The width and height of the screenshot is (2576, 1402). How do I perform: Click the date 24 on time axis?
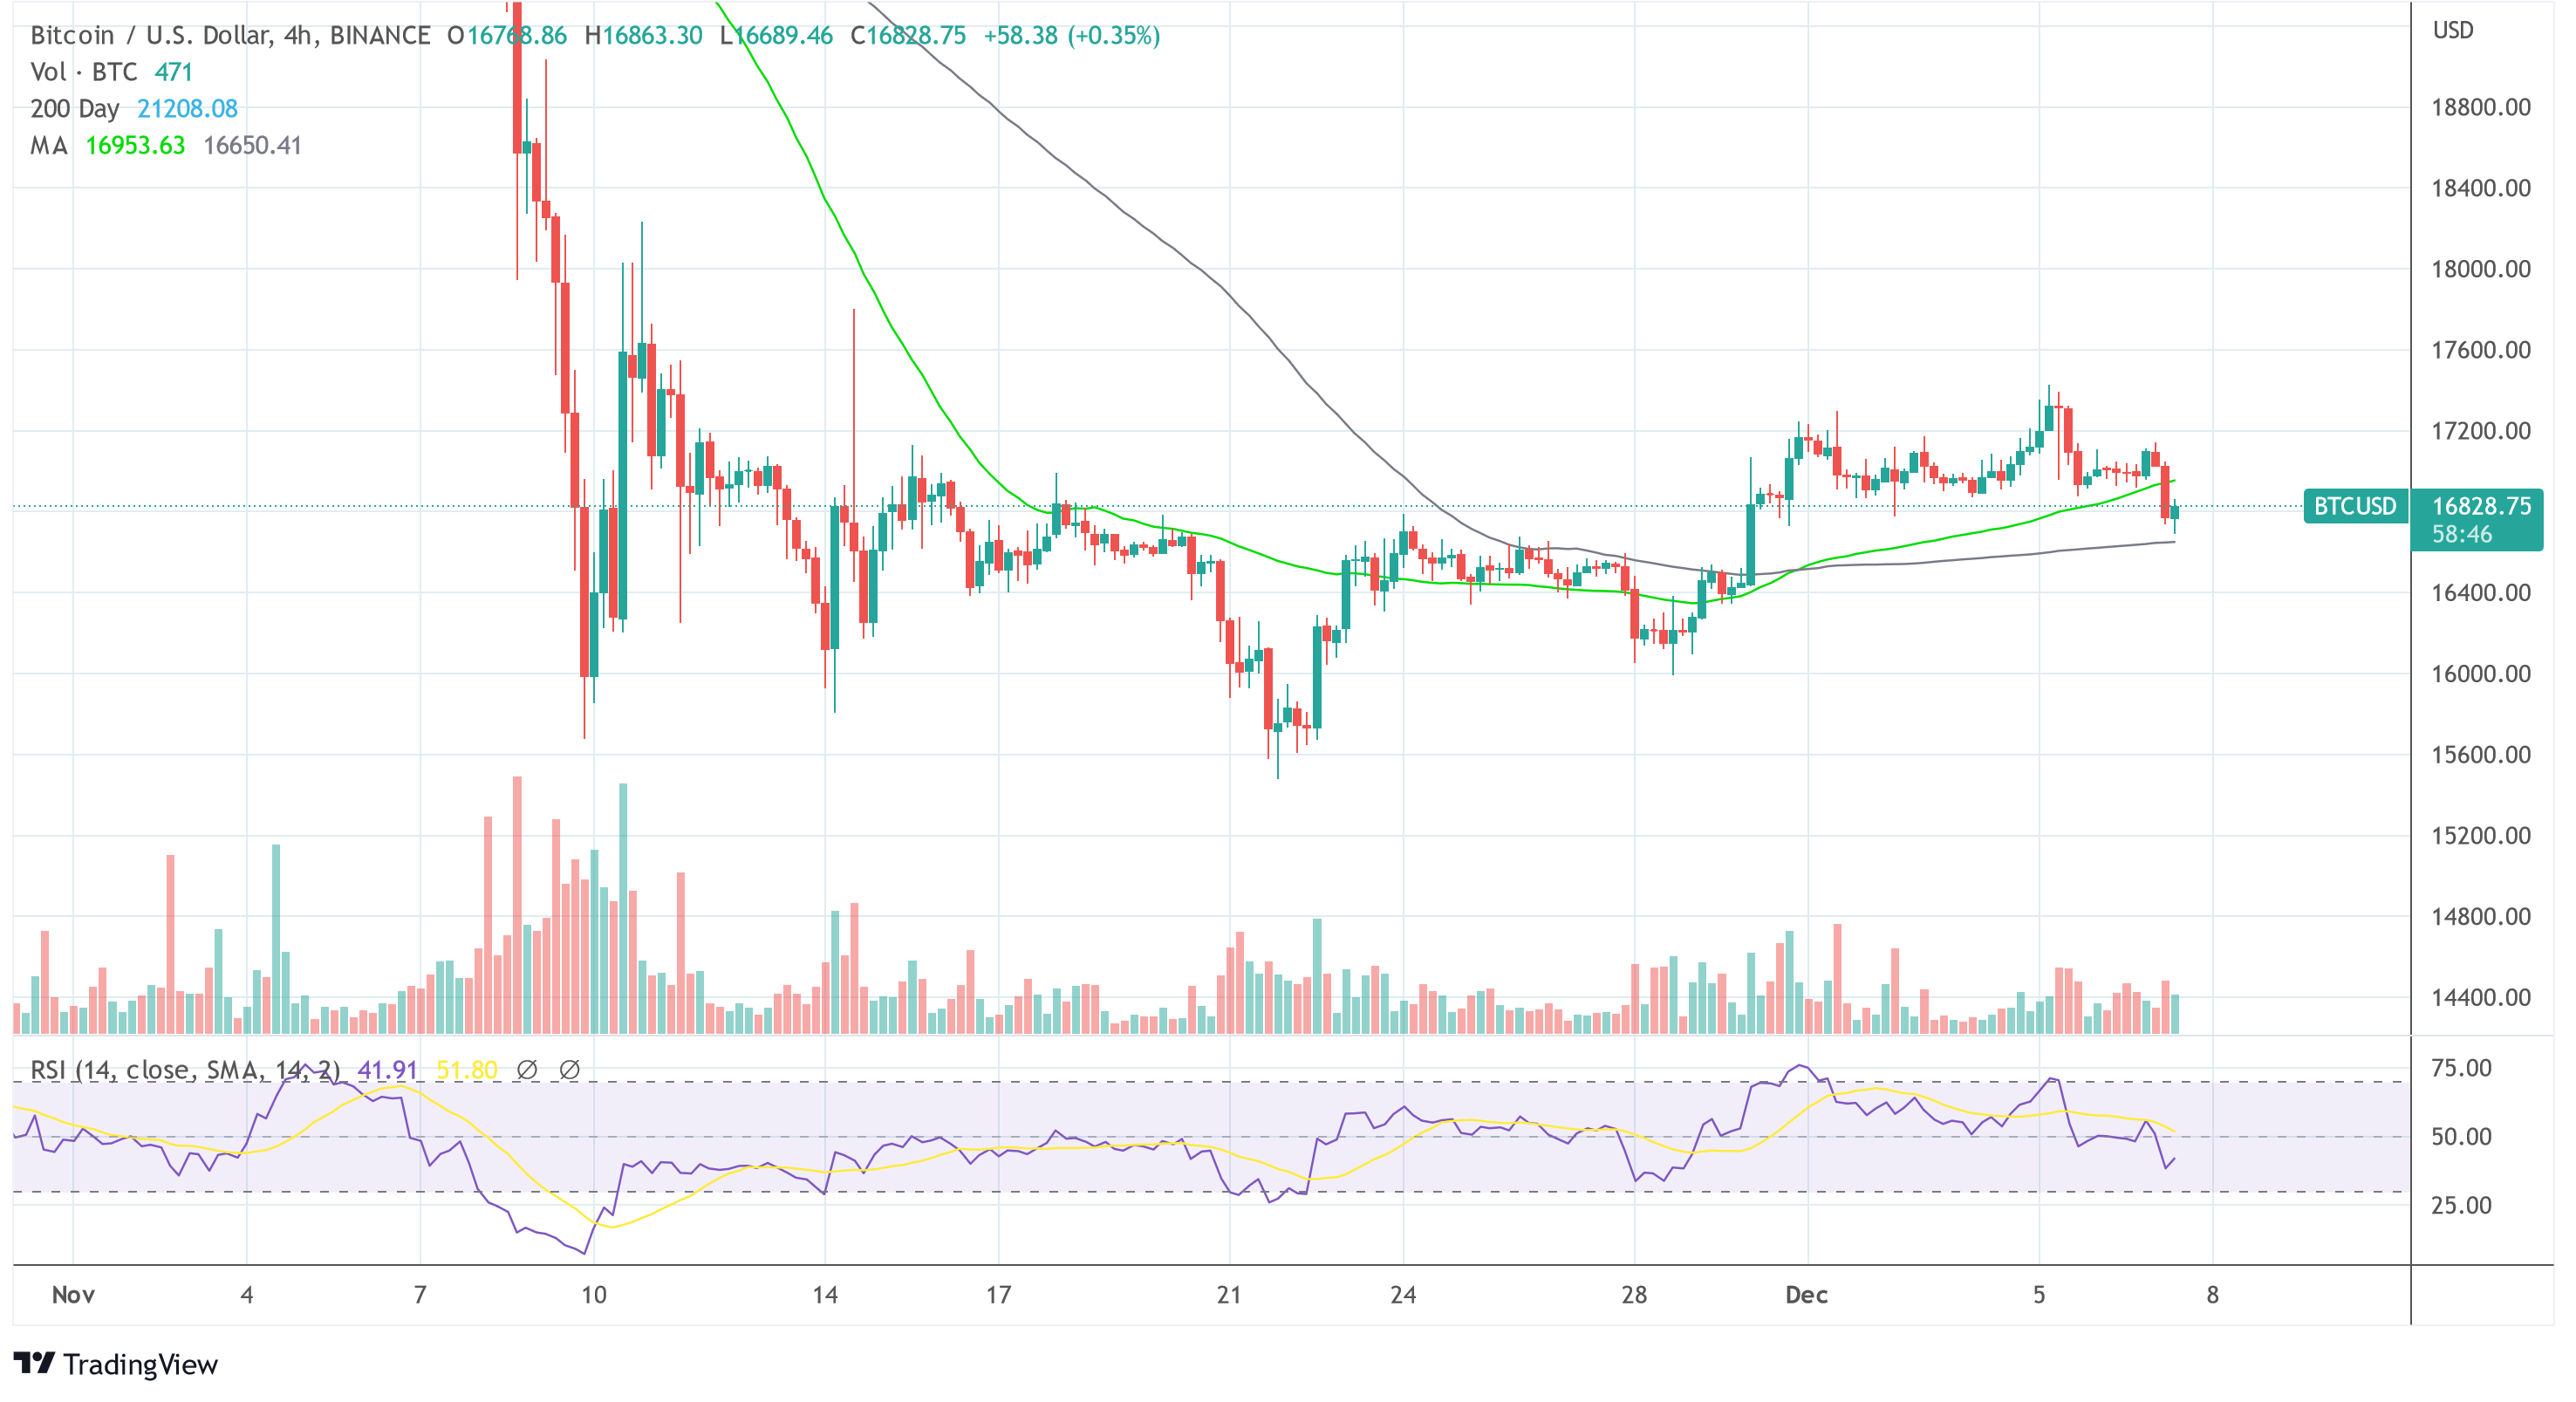coord(1403,1296)
